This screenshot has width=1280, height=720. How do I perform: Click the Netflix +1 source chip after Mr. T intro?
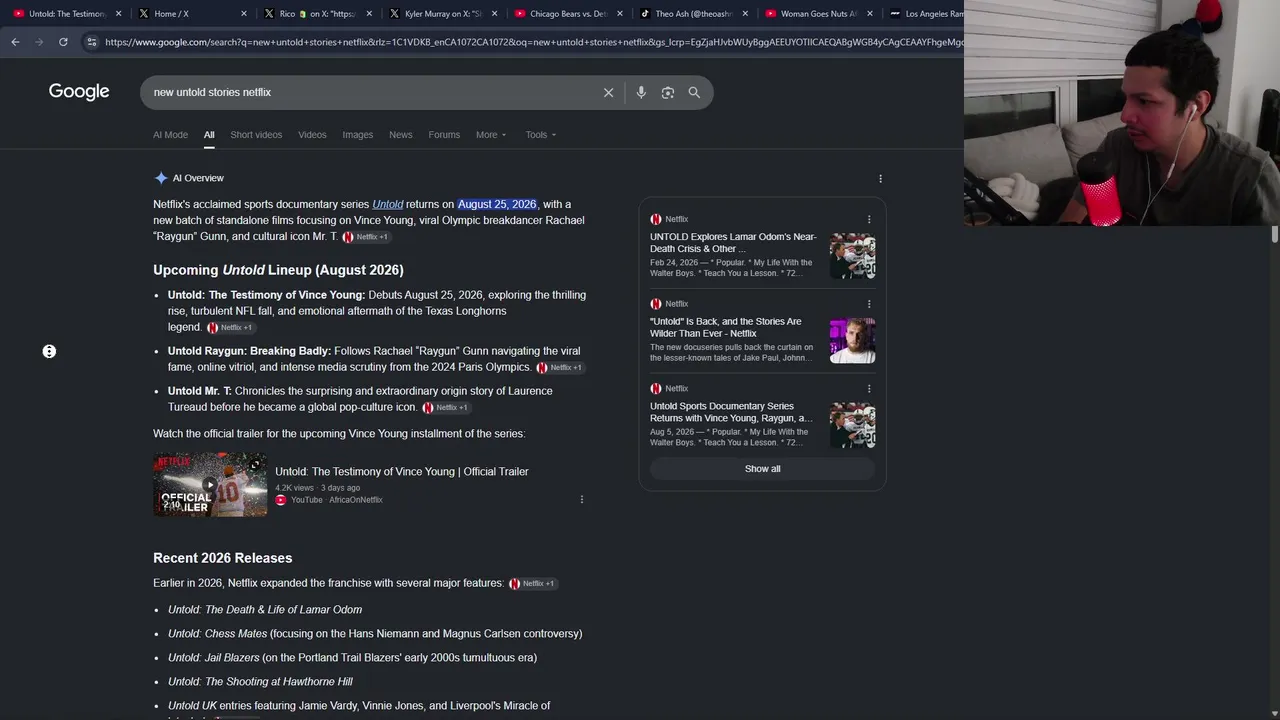(x=365, y=237)
